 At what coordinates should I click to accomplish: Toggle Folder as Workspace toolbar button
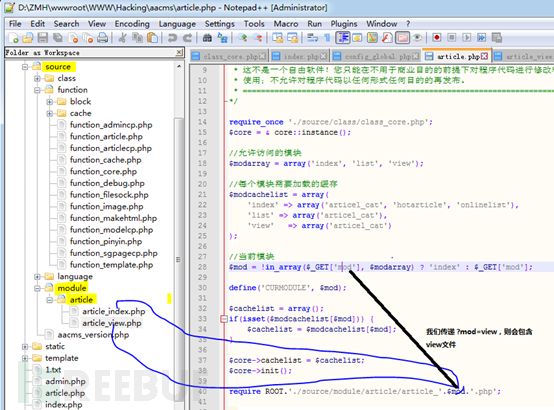[402, 37]
